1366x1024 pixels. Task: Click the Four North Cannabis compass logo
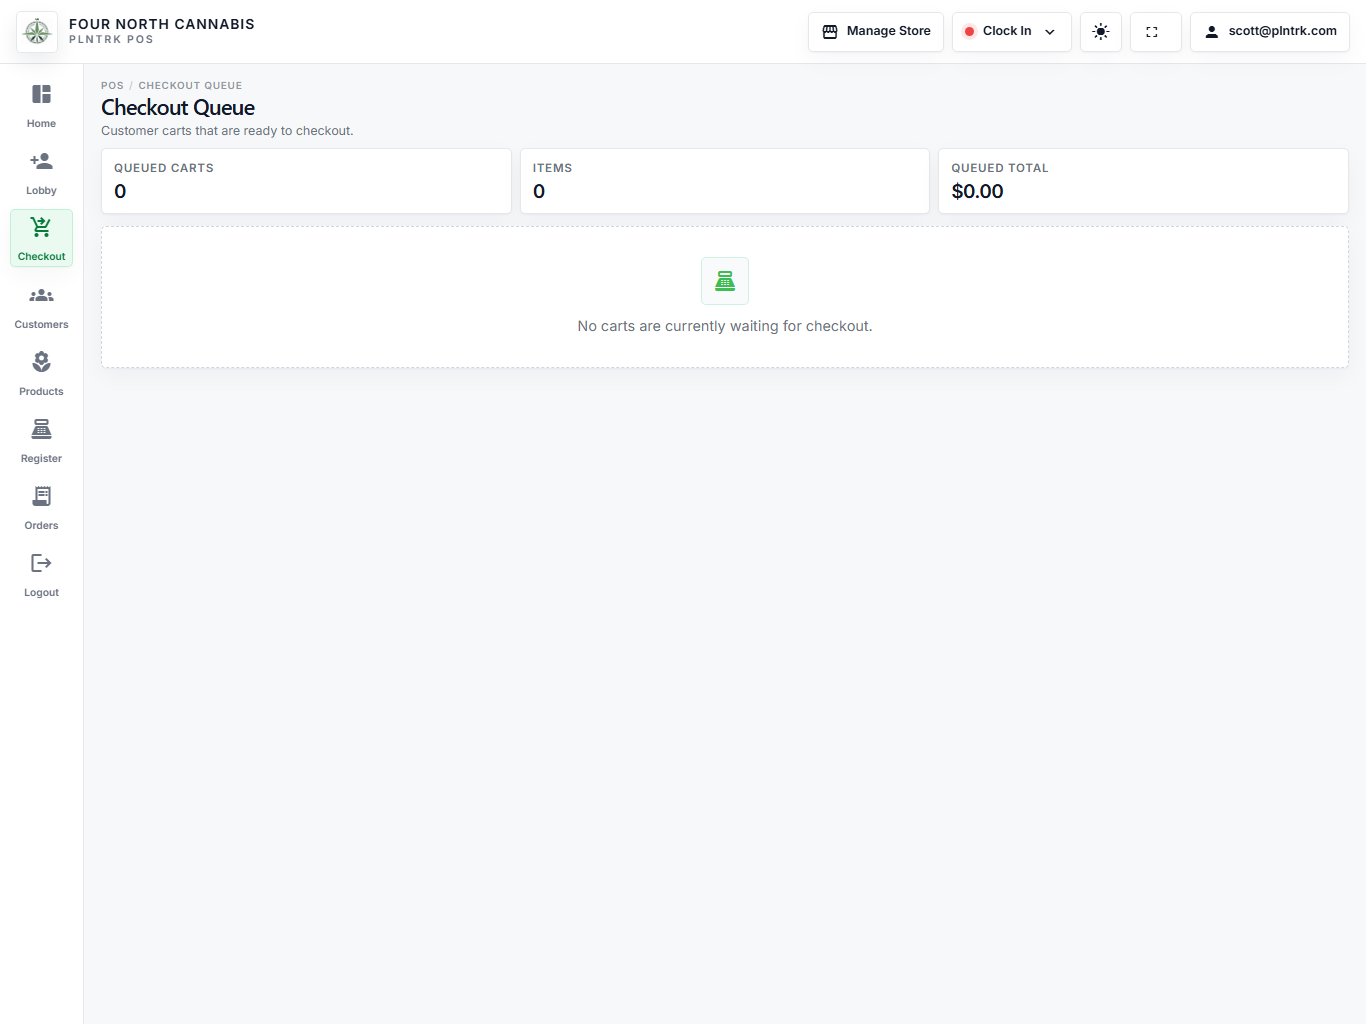coord(37,32)
